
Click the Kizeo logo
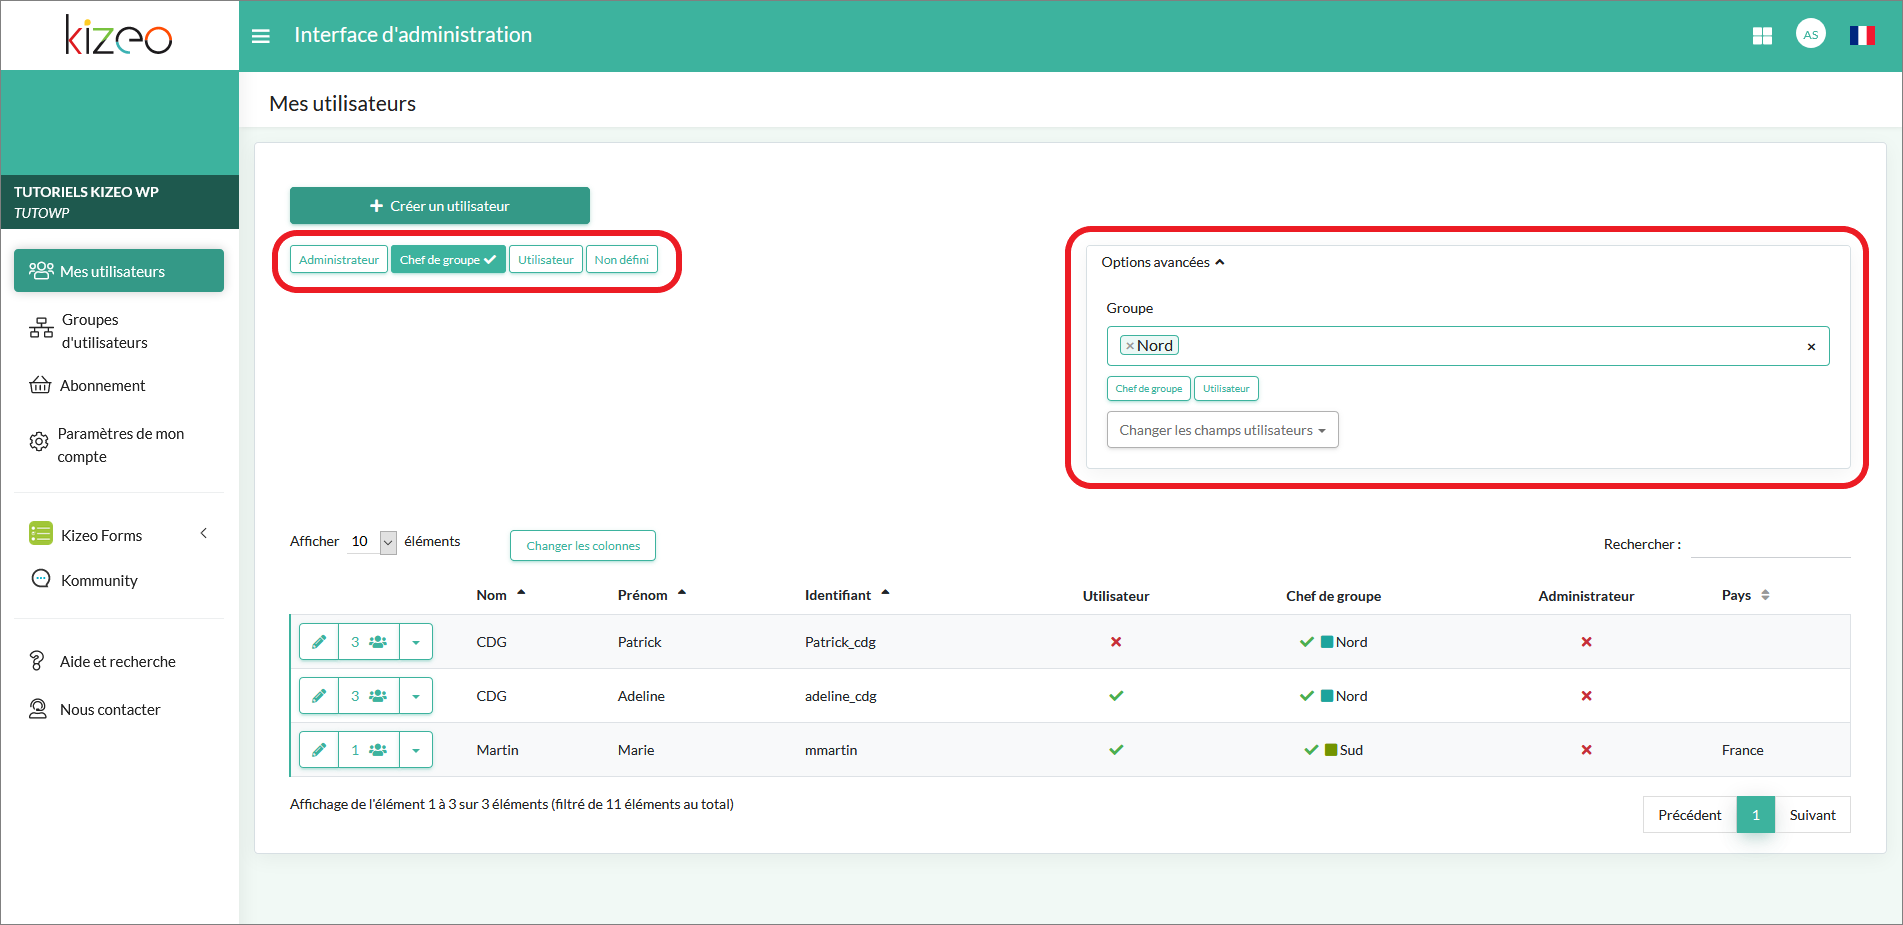tap(119, 36)
